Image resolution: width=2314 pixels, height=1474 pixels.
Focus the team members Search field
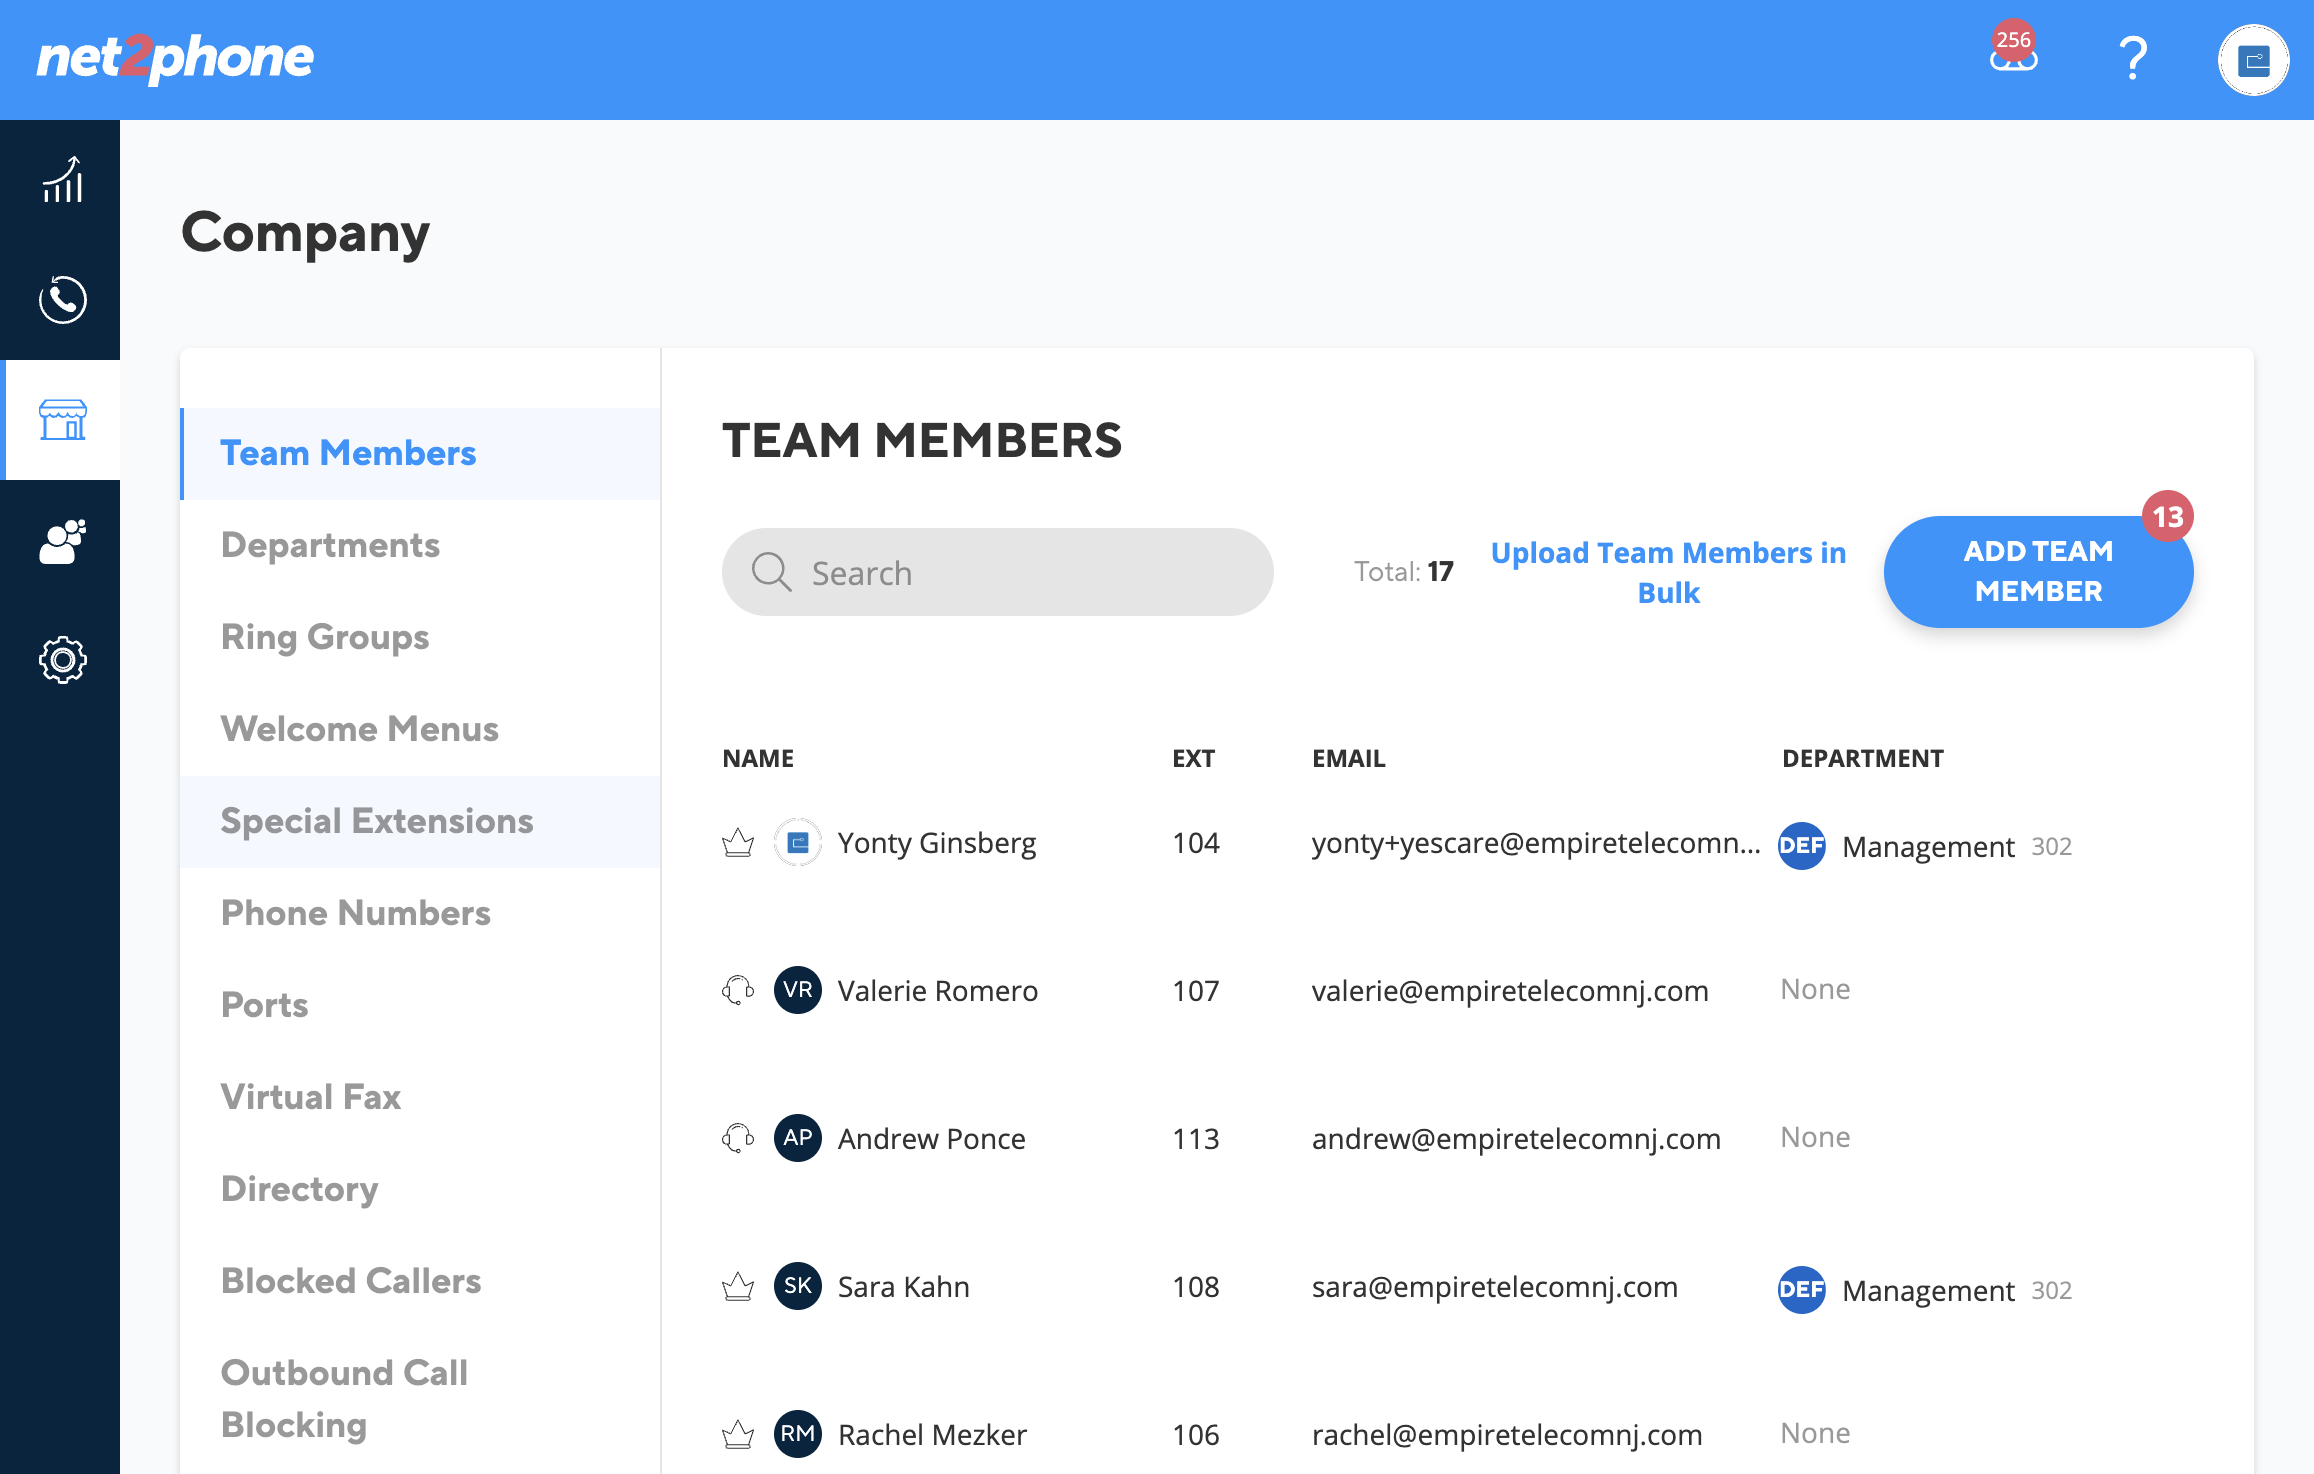pyautogui.click(x=997, y=572)
